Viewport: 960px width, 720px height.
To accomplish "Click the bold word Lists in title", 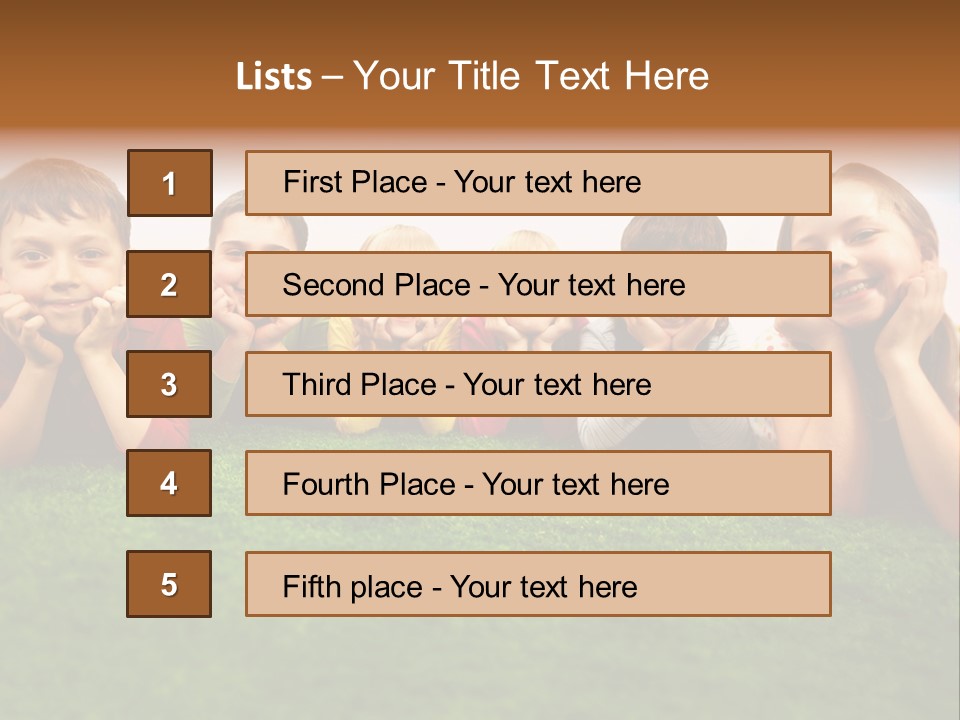I will tap(273, 77).
